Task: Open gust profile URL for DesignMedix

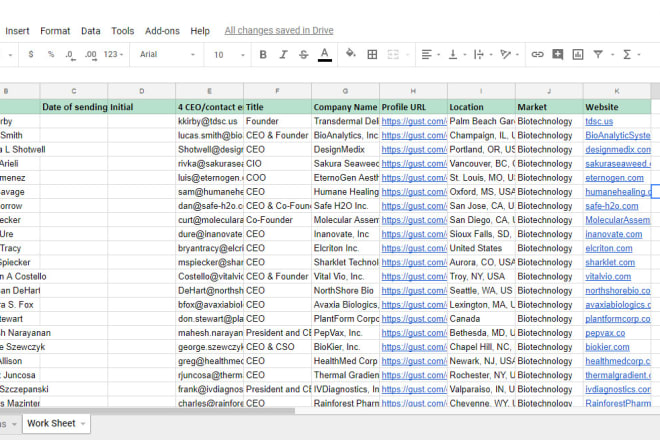Action: pyautogui.click(x=414, y=149)
